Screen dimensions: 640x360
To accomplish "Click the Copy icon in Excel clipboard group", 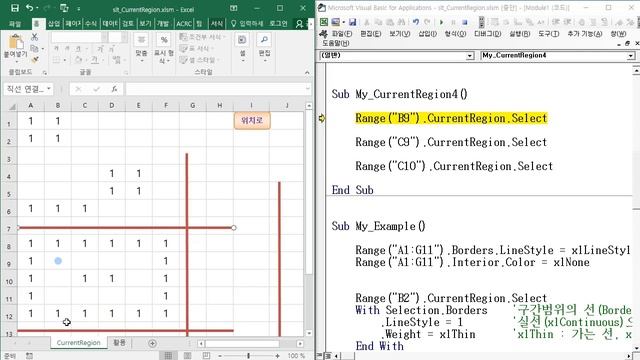I will 34,49.
